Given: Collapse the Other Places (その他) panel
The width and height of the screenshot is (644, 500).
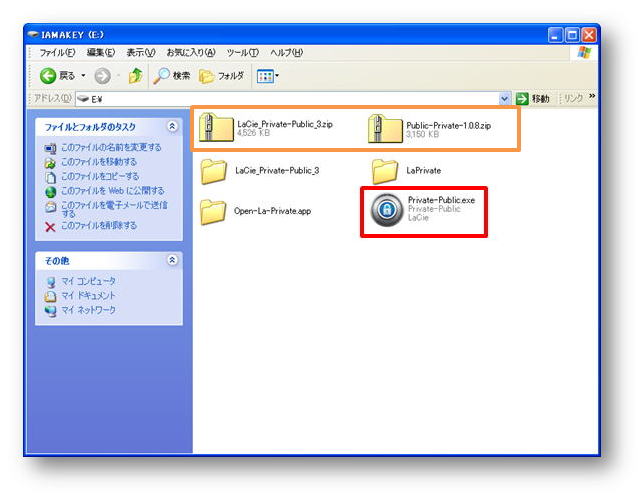Looking at the screenshot, I should pyautogui.click(x=172, y=260).
